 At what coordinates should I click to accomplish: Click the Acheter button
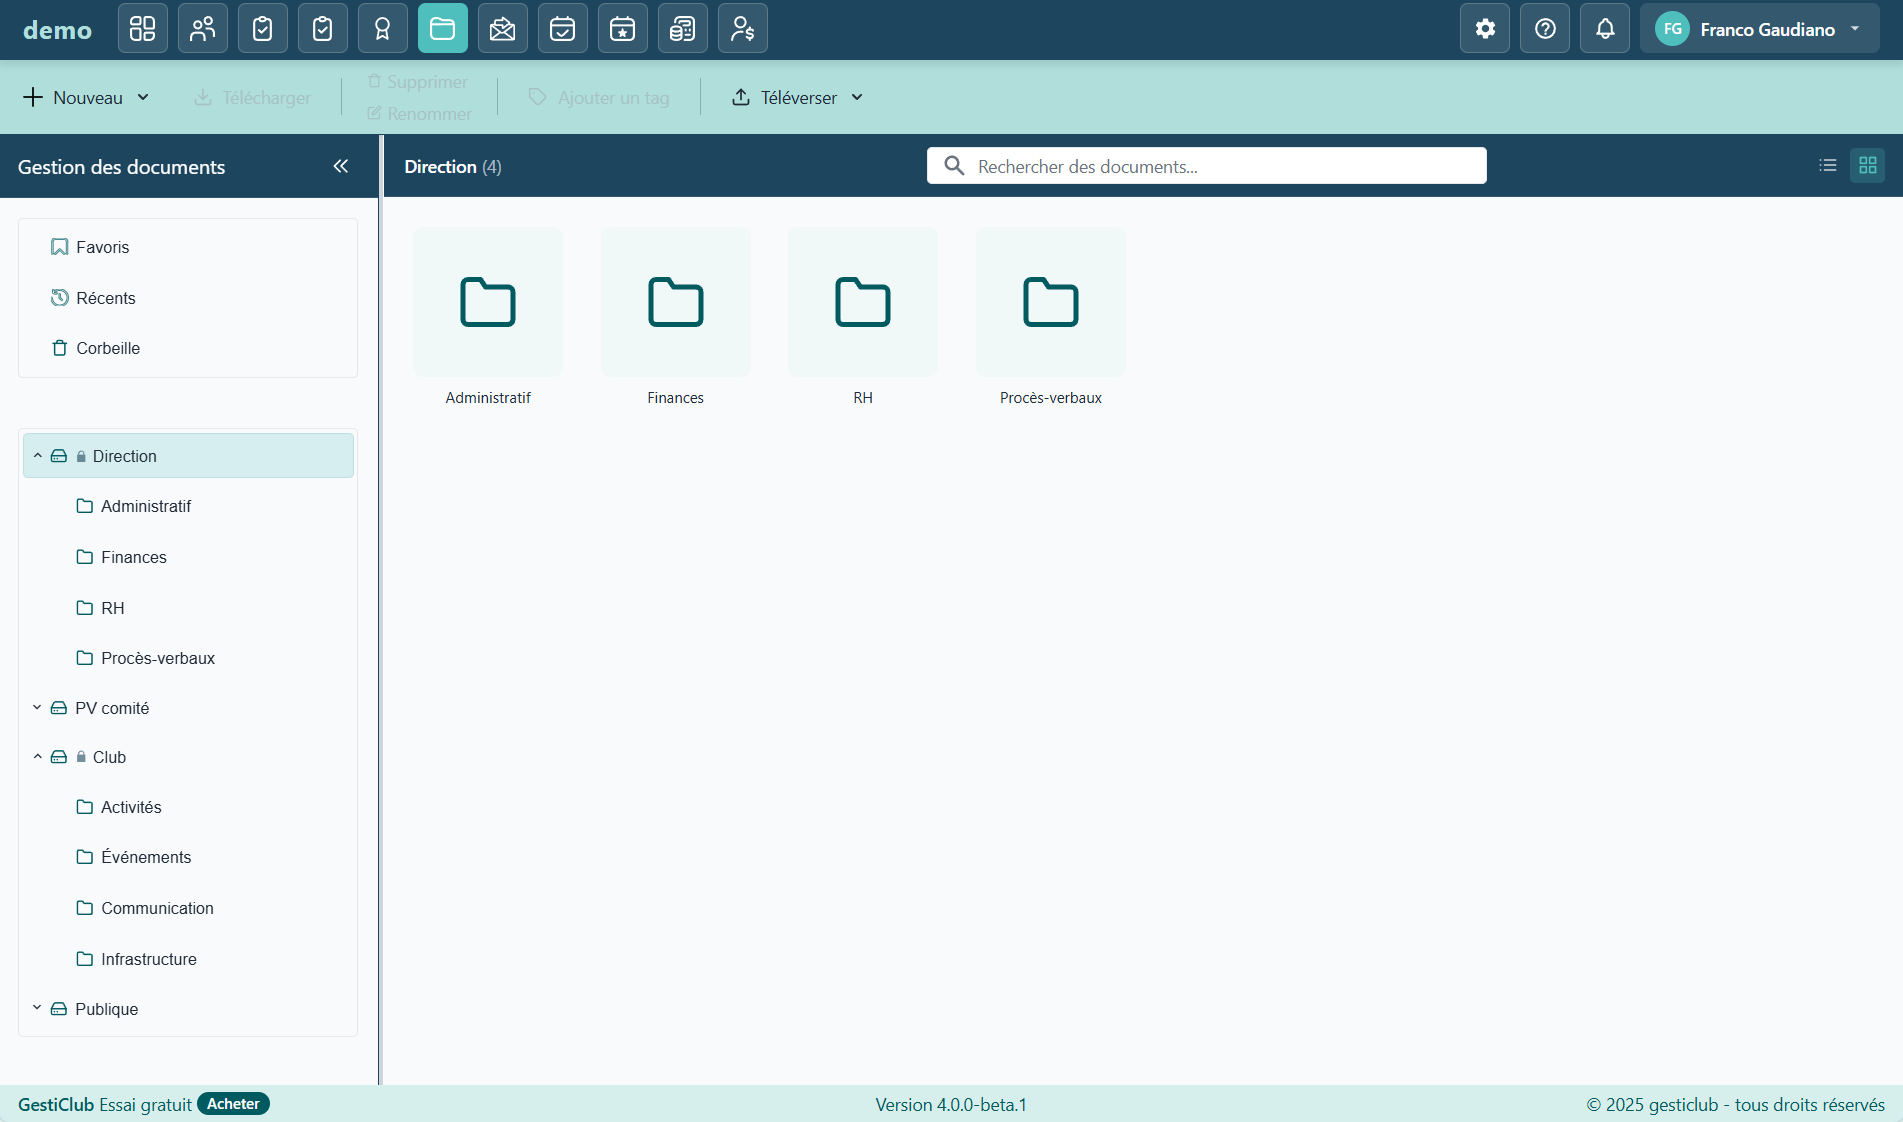tap(233, 1104)
